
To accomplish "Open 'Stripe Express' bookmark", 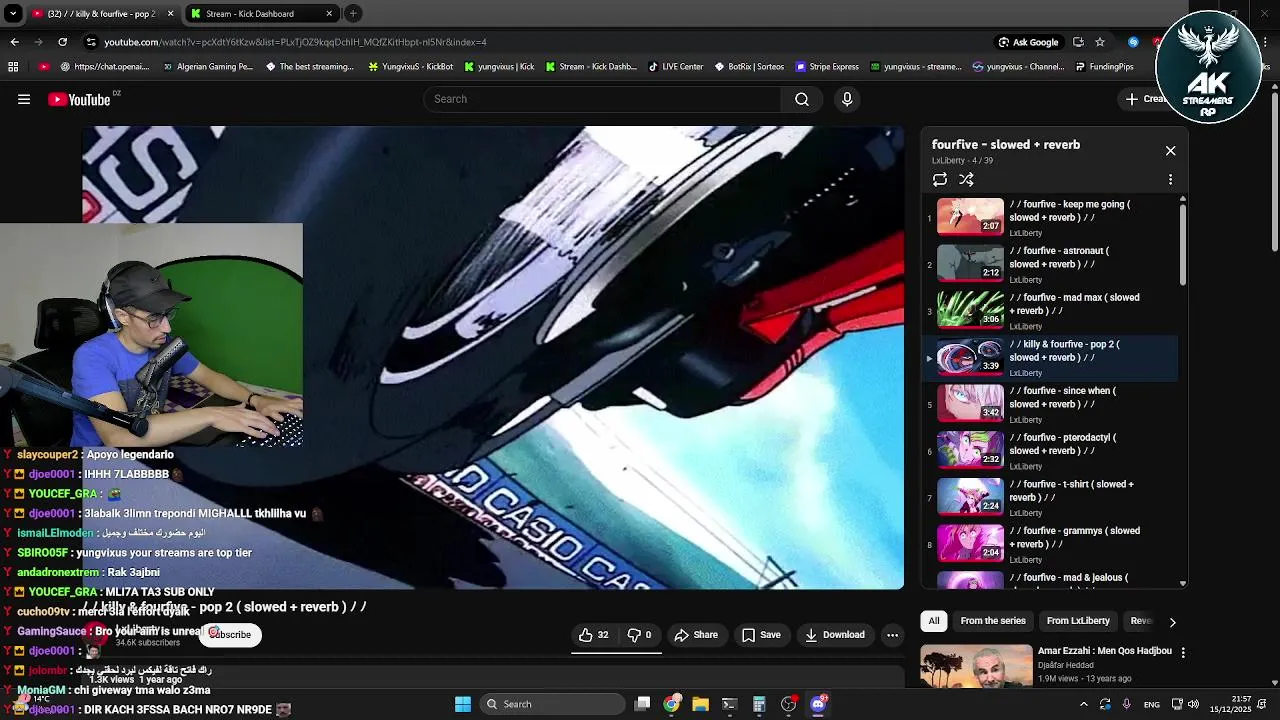I will (827, 67).
